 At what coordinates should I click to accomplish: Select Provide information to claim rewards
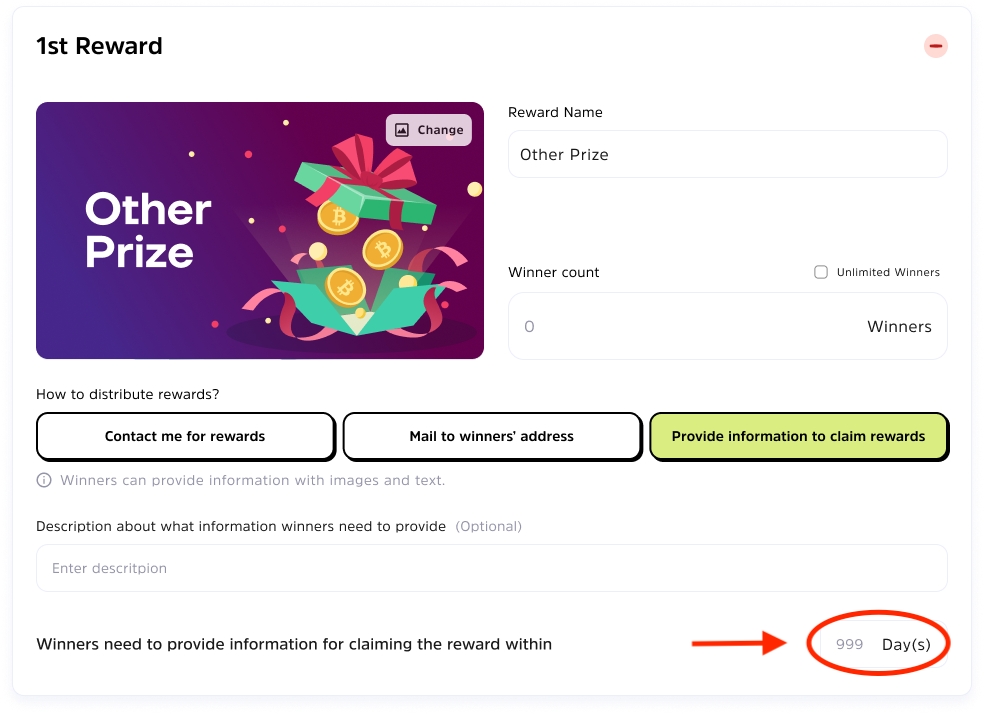coord(799,437)
